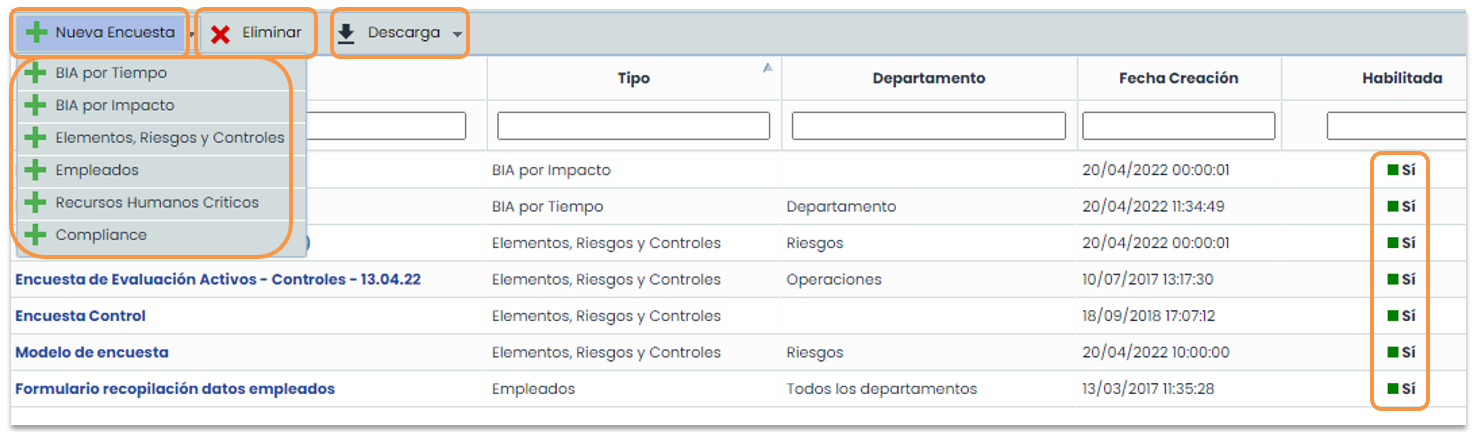1472x432 pixels.
Task: Click the green plus beside BIA por Impacto
Action: pyautogui.click(x=35, y=105)
